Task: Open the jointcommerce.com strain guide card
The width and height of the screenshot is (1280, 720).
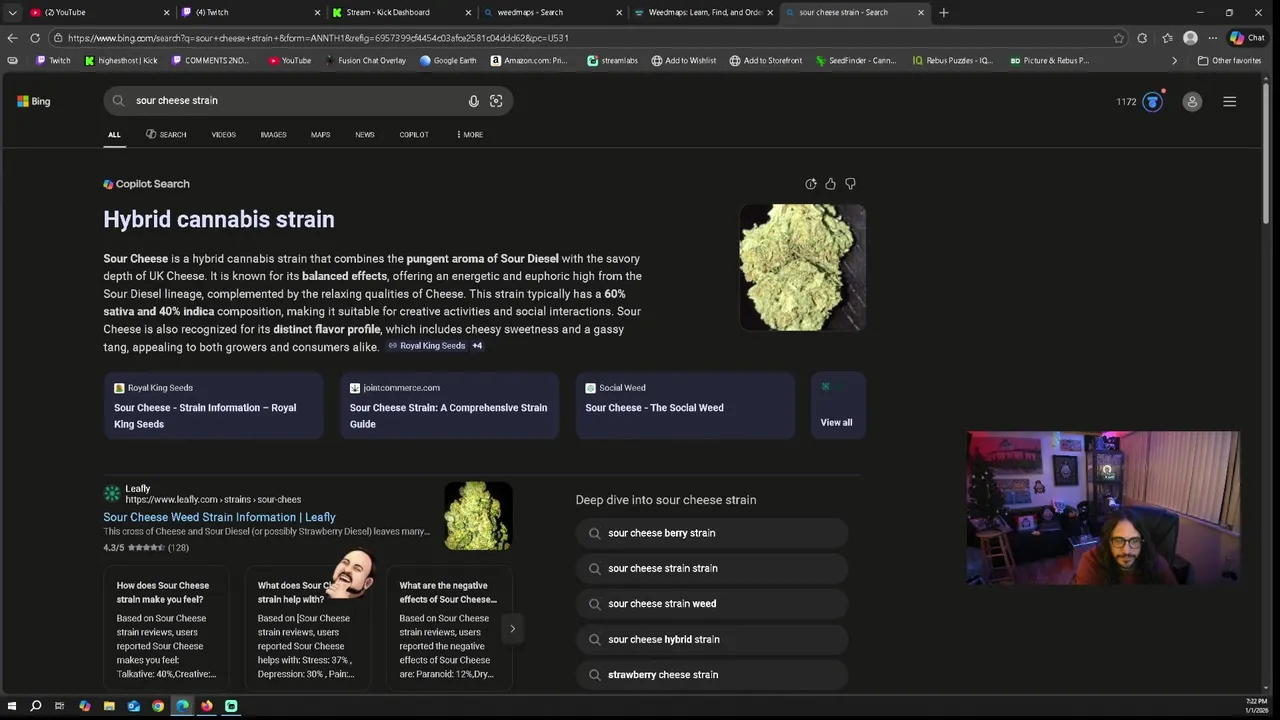Action: pos(449,406)
